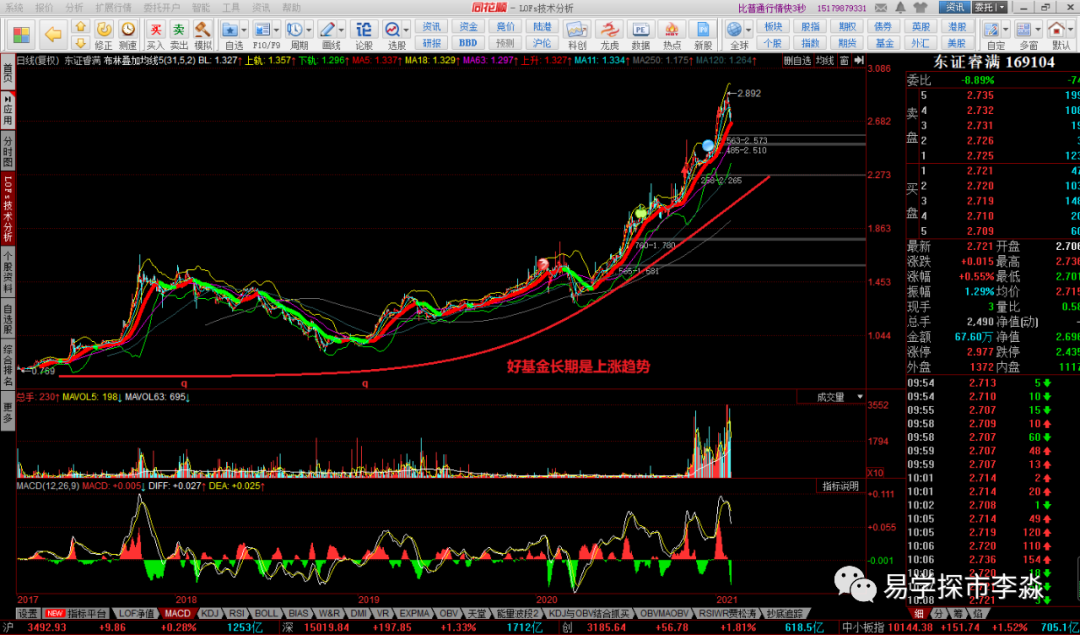Click the 研报 research report button
This screenshot has height=635, width=1080.
432,43
